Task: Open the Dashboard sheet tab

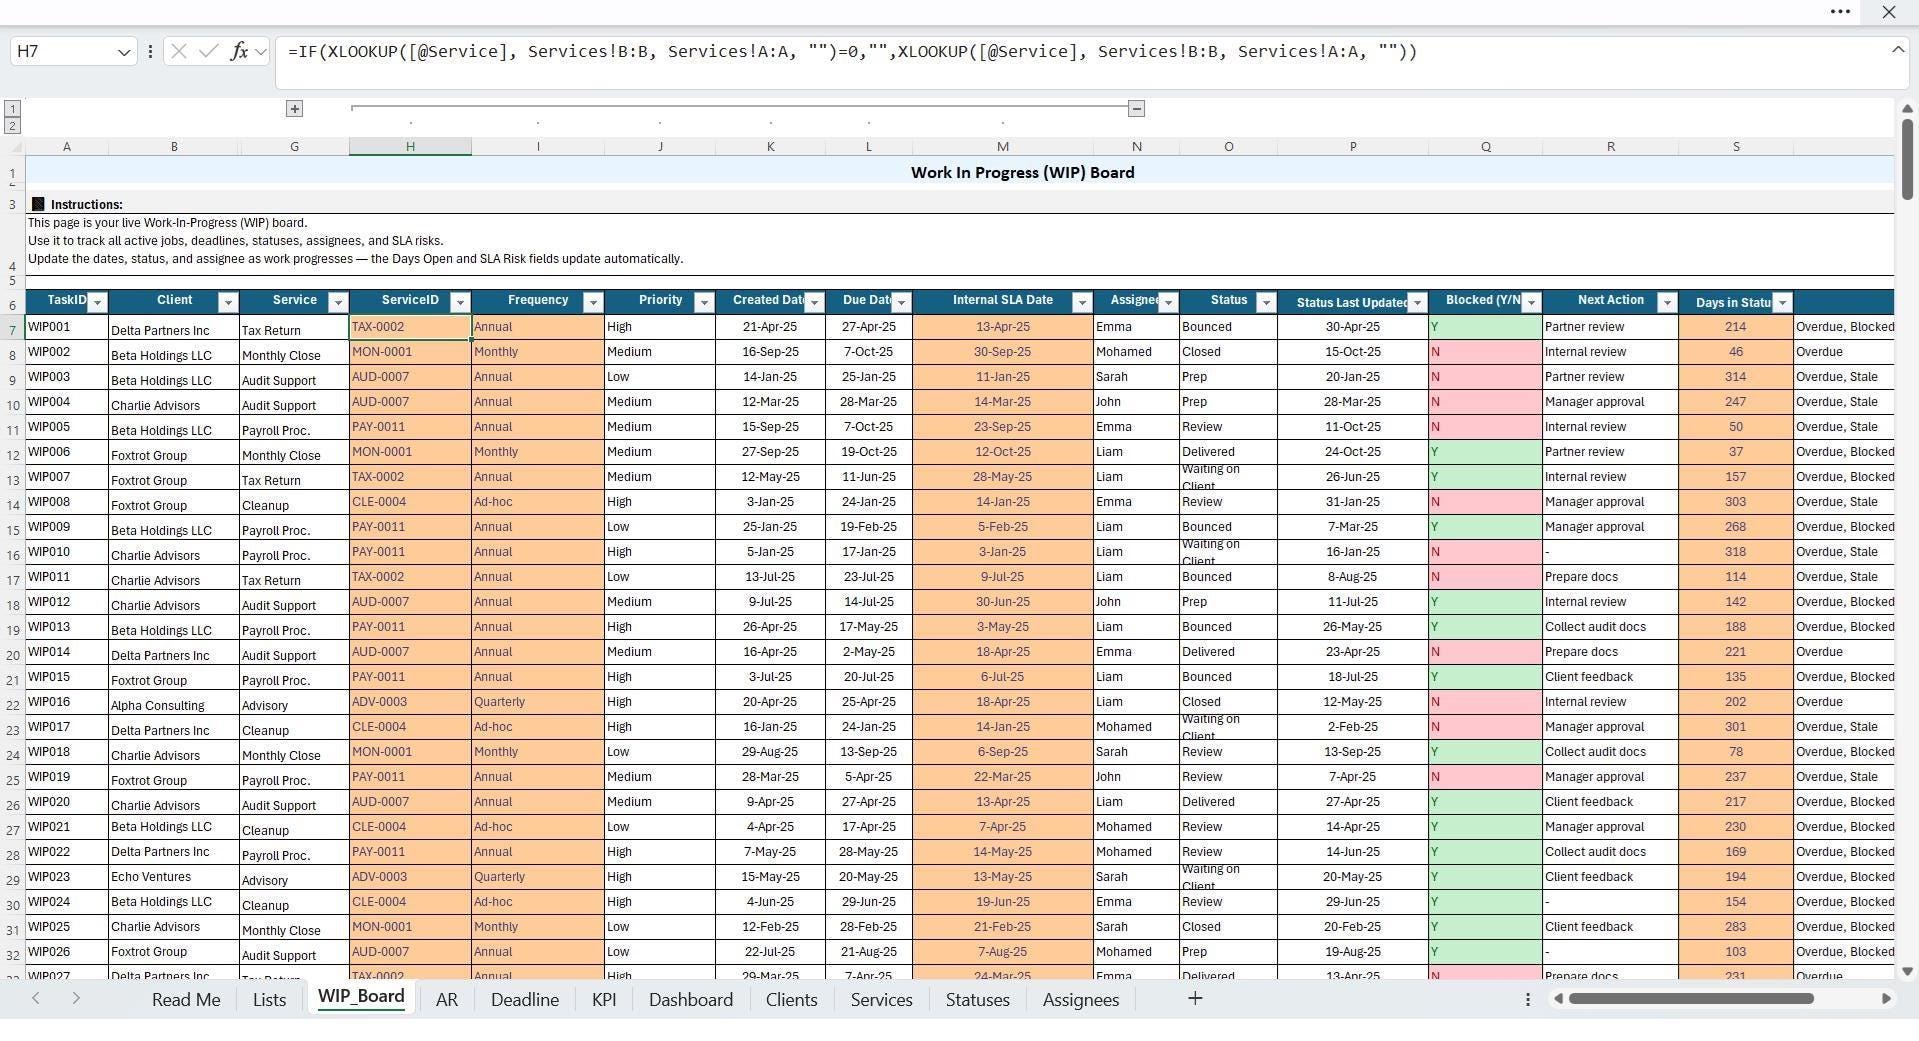Action: coord(691,999)
